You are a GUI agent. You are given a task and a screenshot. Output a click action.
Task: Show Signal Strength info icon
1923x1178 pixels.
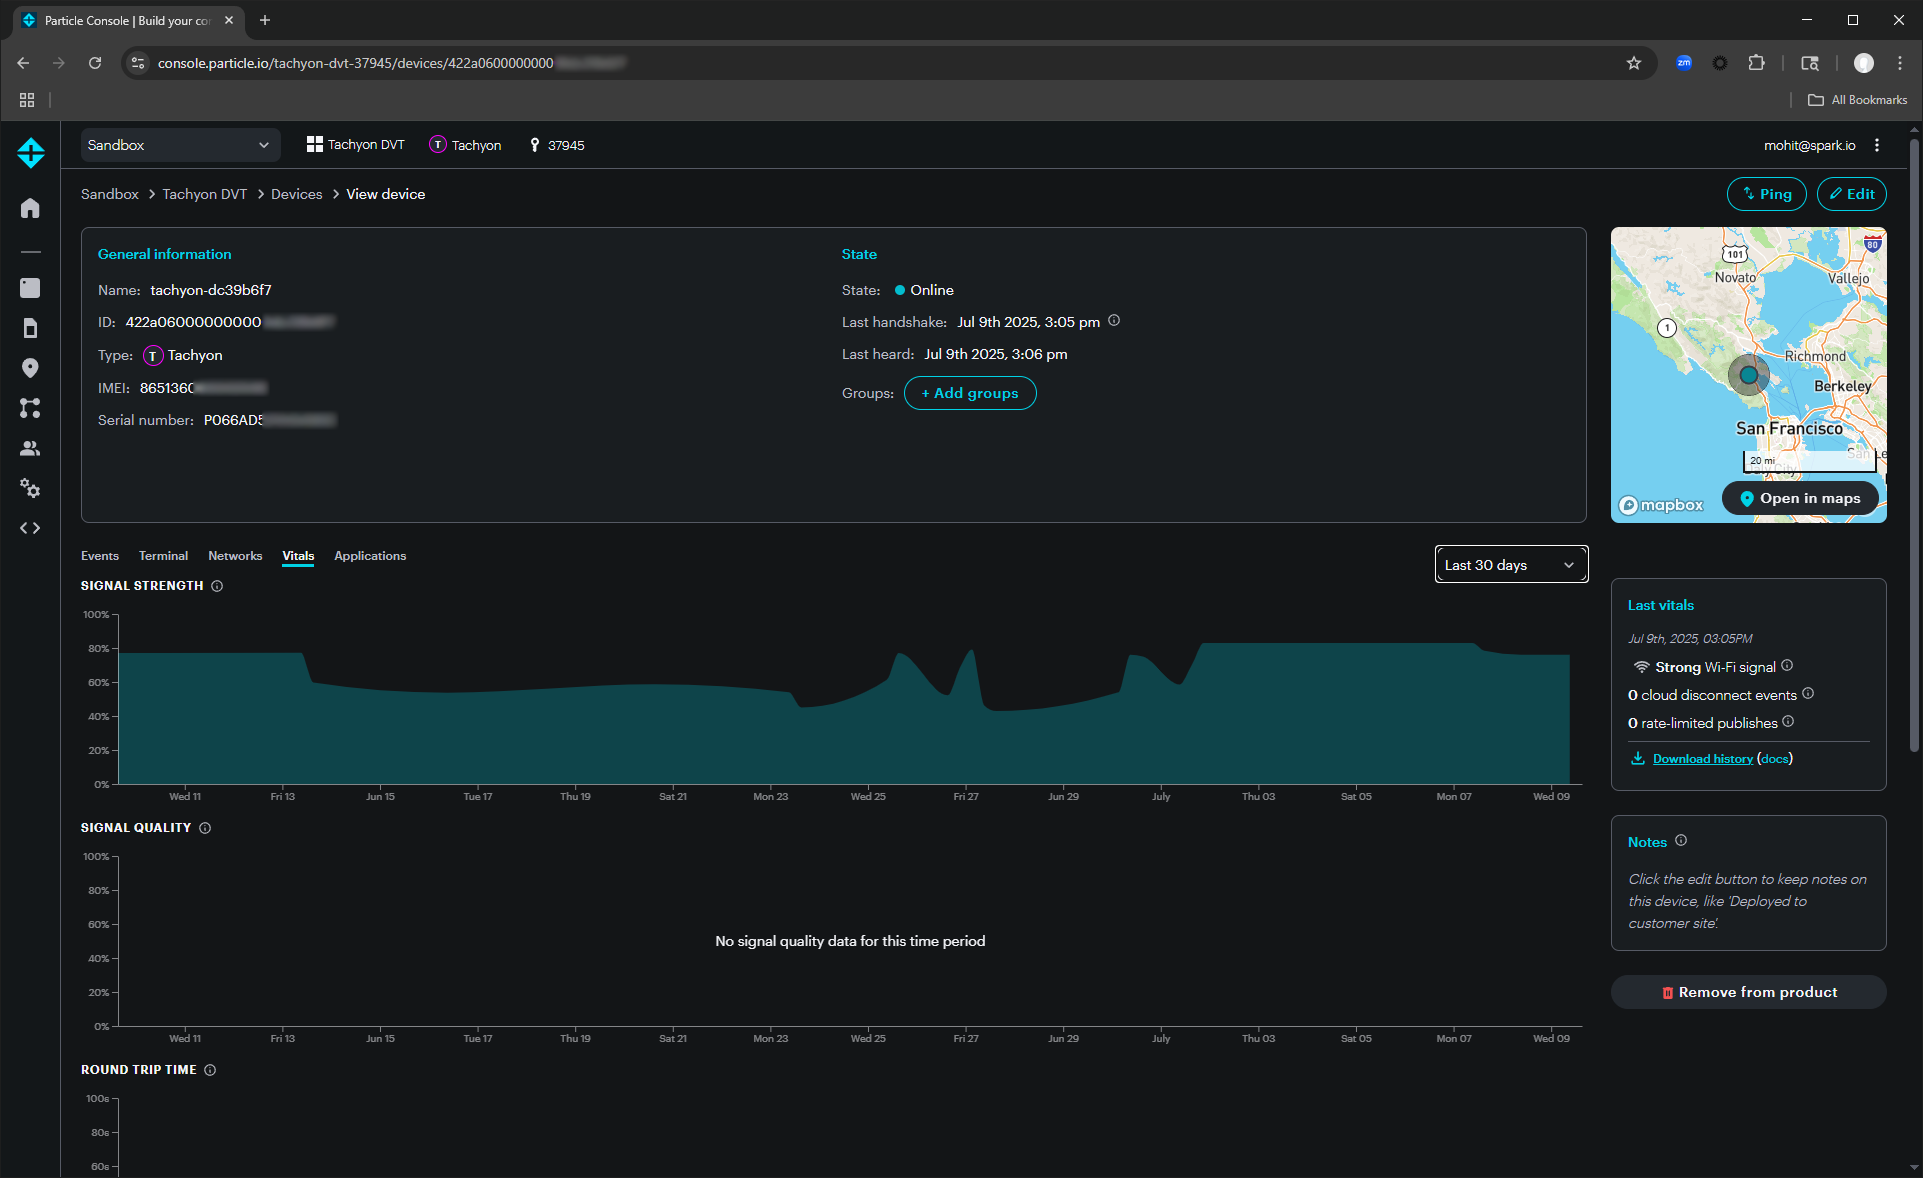[x=217, y=586]
